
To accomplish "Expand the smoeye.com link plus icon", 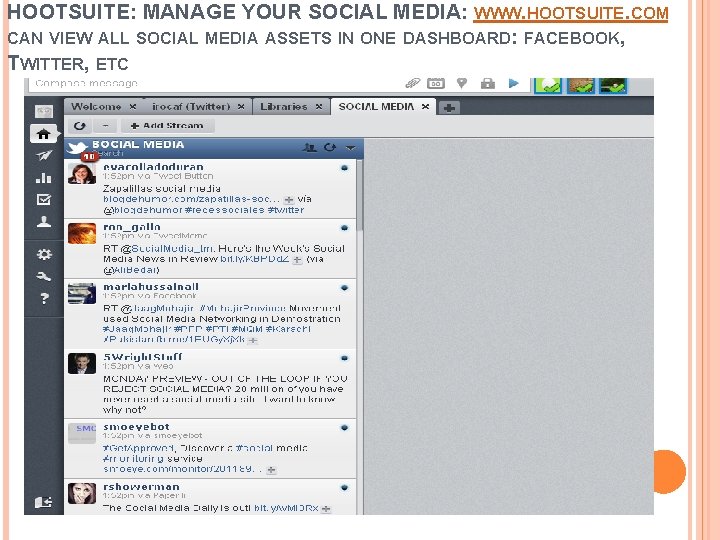I will [x=271, y=470].
